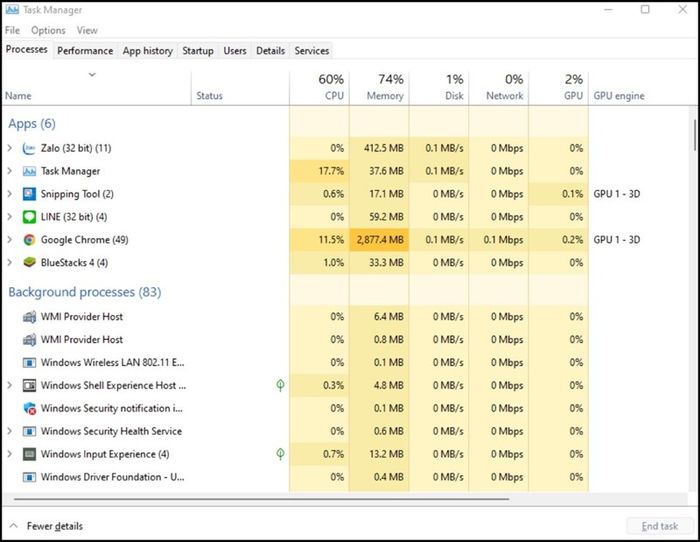700x542 pixels.
Task: Open the Options menu
Action: pyautogui.click(x=48, y=30)
